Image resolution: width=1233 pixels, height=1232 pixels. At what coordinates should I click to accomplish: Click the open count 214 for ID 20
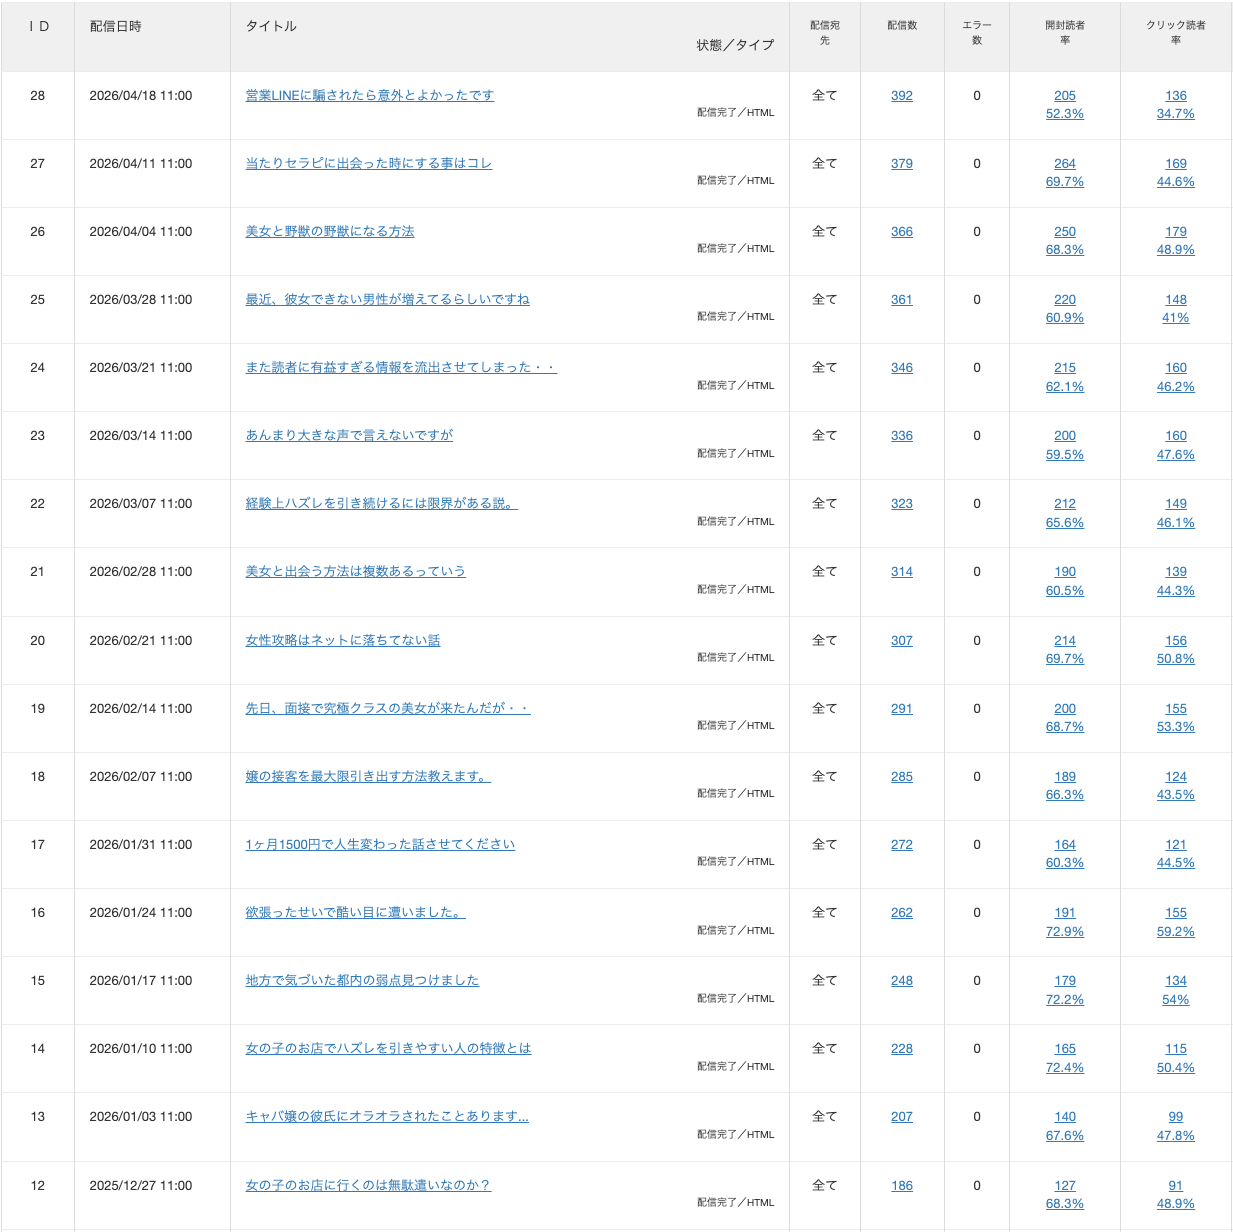(x=1064, y=641)
